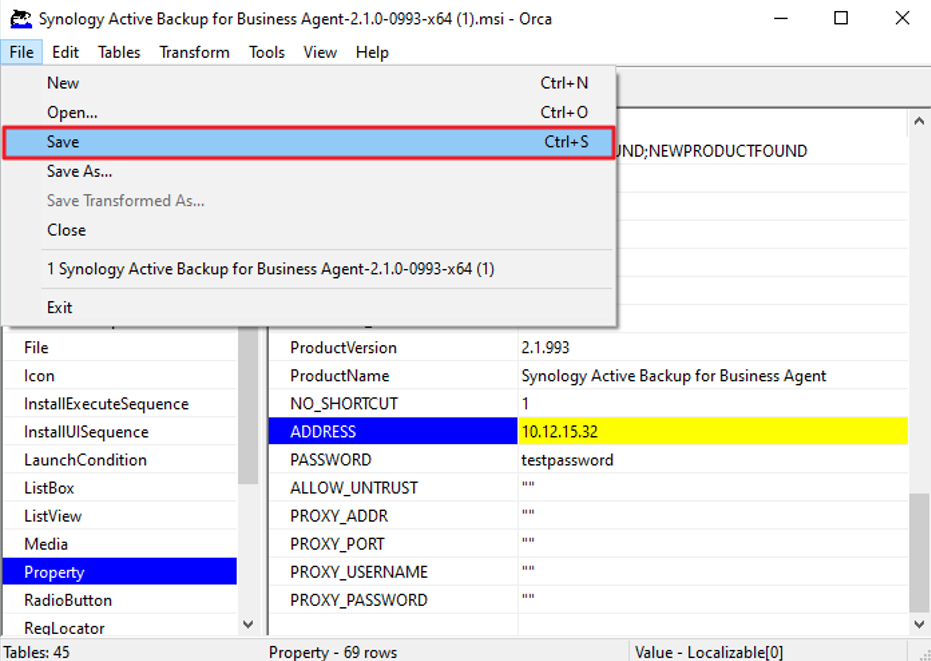Click the empty value beside PROXY_USERNAME
Screen dimensions: 931x661
click(713, 572)
